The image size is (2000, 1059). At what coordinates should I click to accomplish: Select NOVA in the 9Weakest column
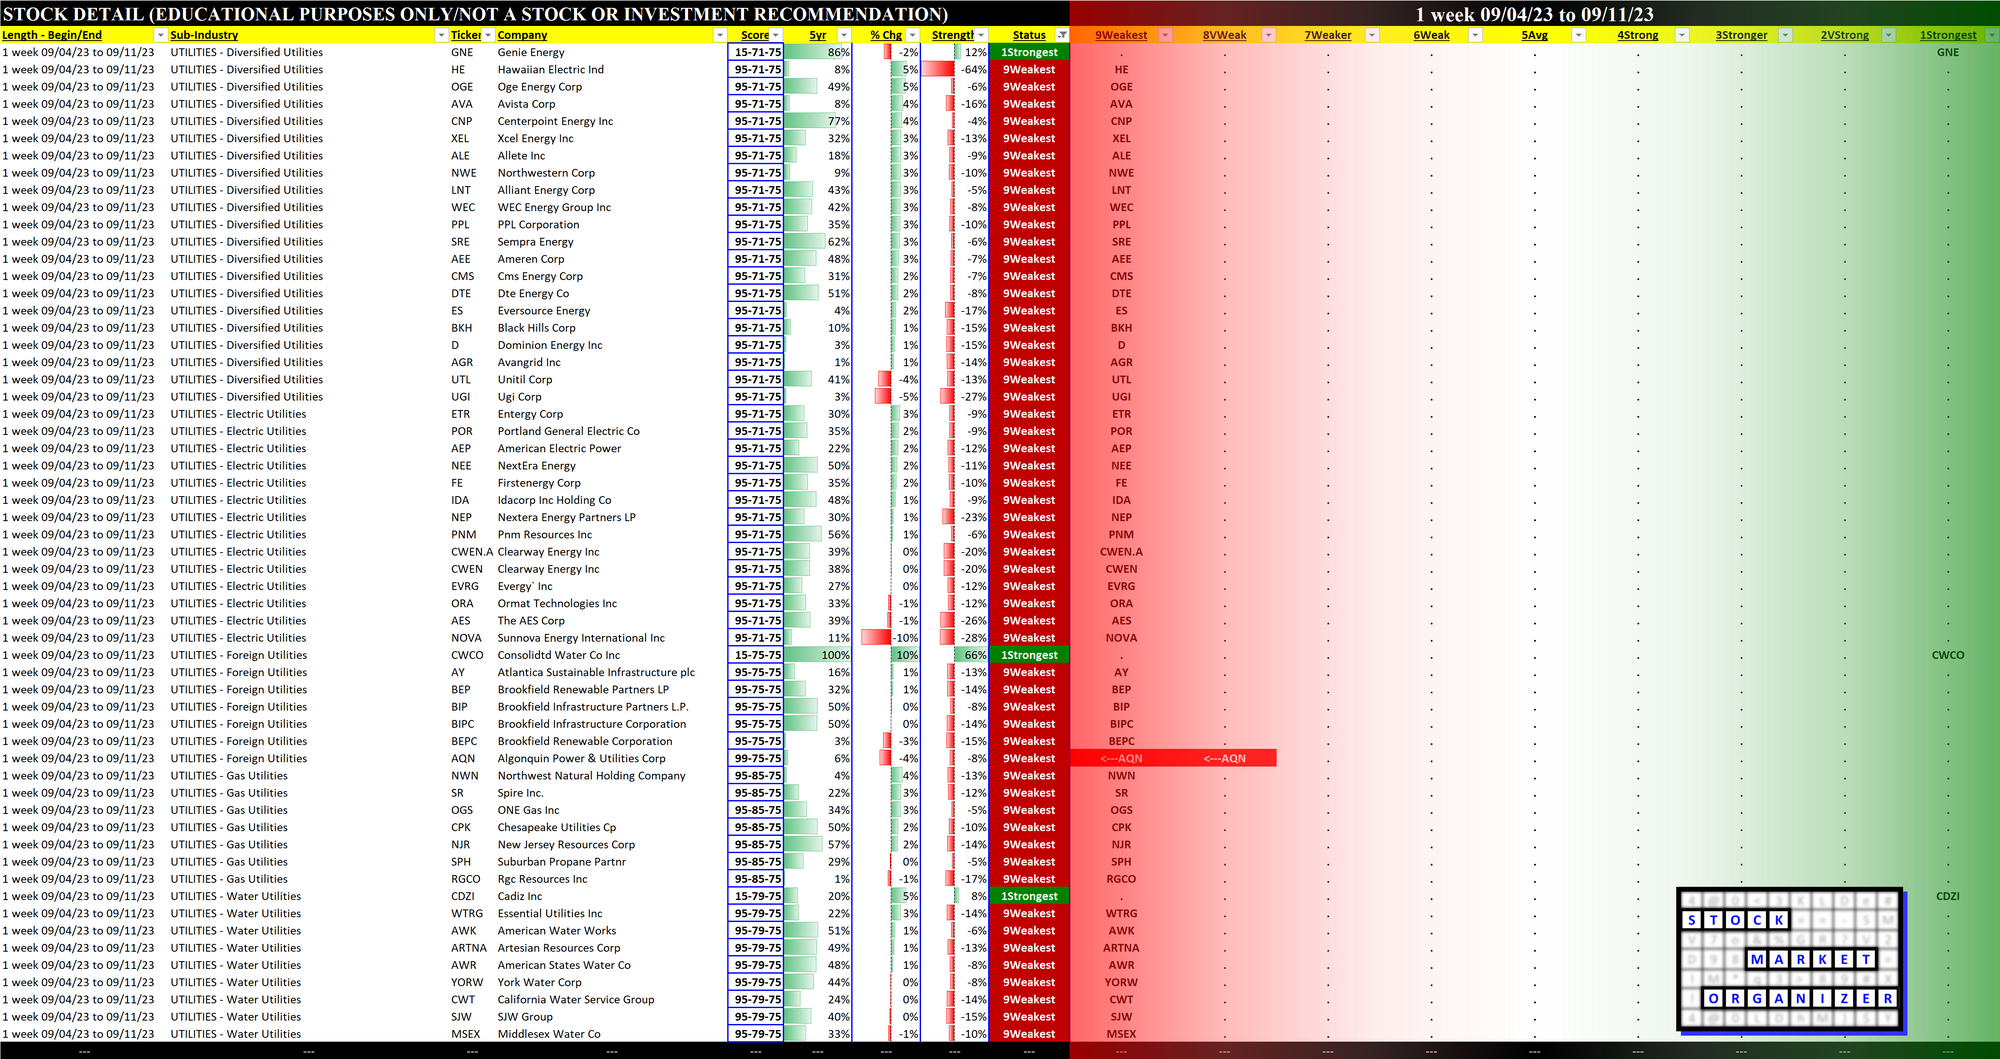click(x=1121, y=638)
